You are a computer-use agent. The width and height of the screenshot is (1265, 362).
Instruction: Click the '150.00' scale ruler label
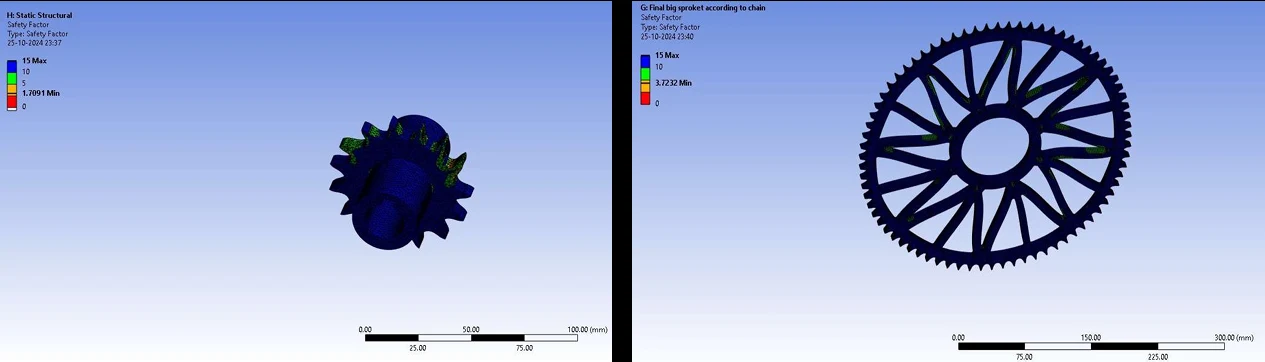1090,337
